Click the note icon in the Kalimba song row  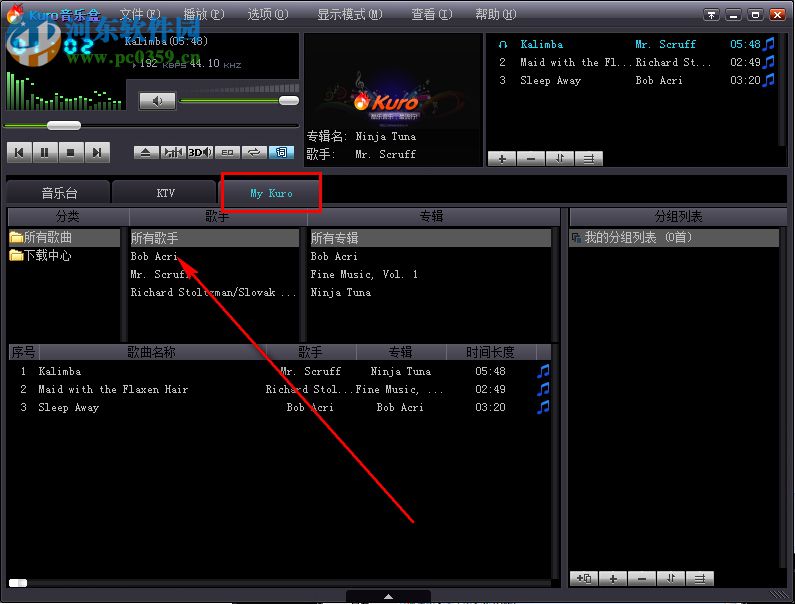[x=543, y=371]
